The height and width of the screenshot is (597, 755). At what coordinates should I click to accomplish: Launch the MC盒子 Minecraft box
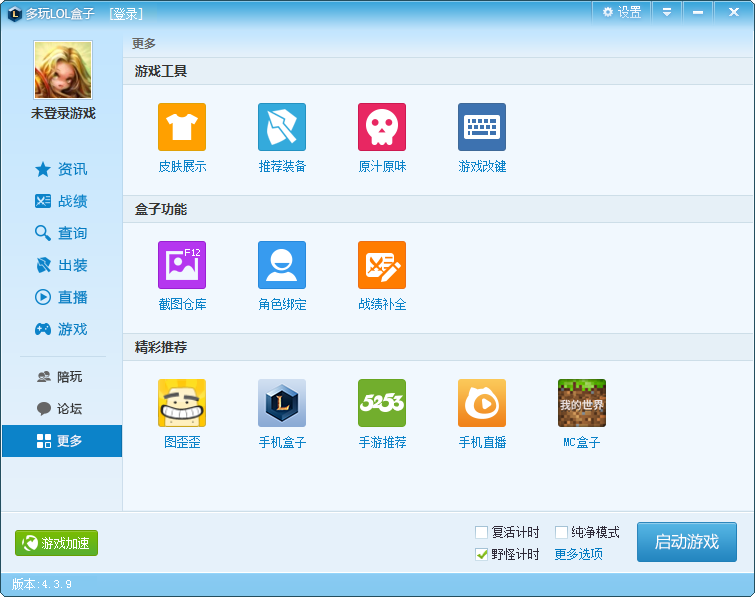click(581, 404)
